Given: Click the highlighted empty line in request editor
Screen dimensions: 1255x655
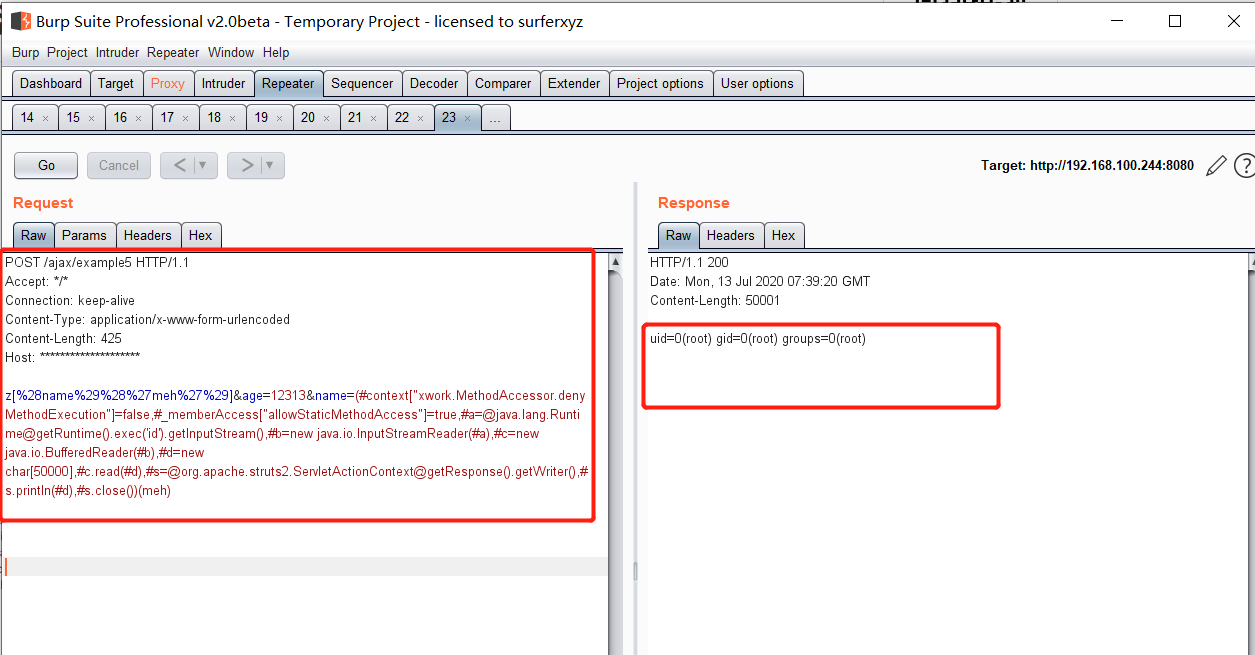Looking at the screenshot, I should click(305, 567).
